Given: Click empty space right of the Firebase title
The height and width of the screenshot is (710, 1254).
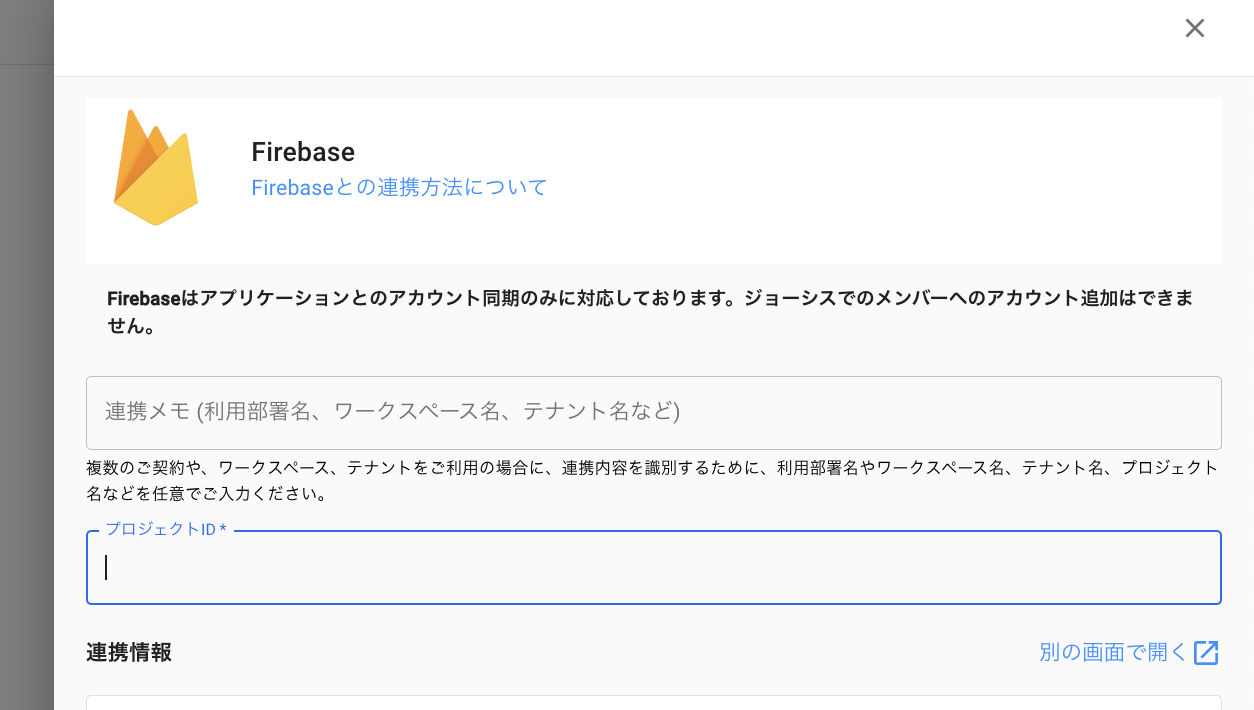Looking at the screenshot, I should click(800, 152).
